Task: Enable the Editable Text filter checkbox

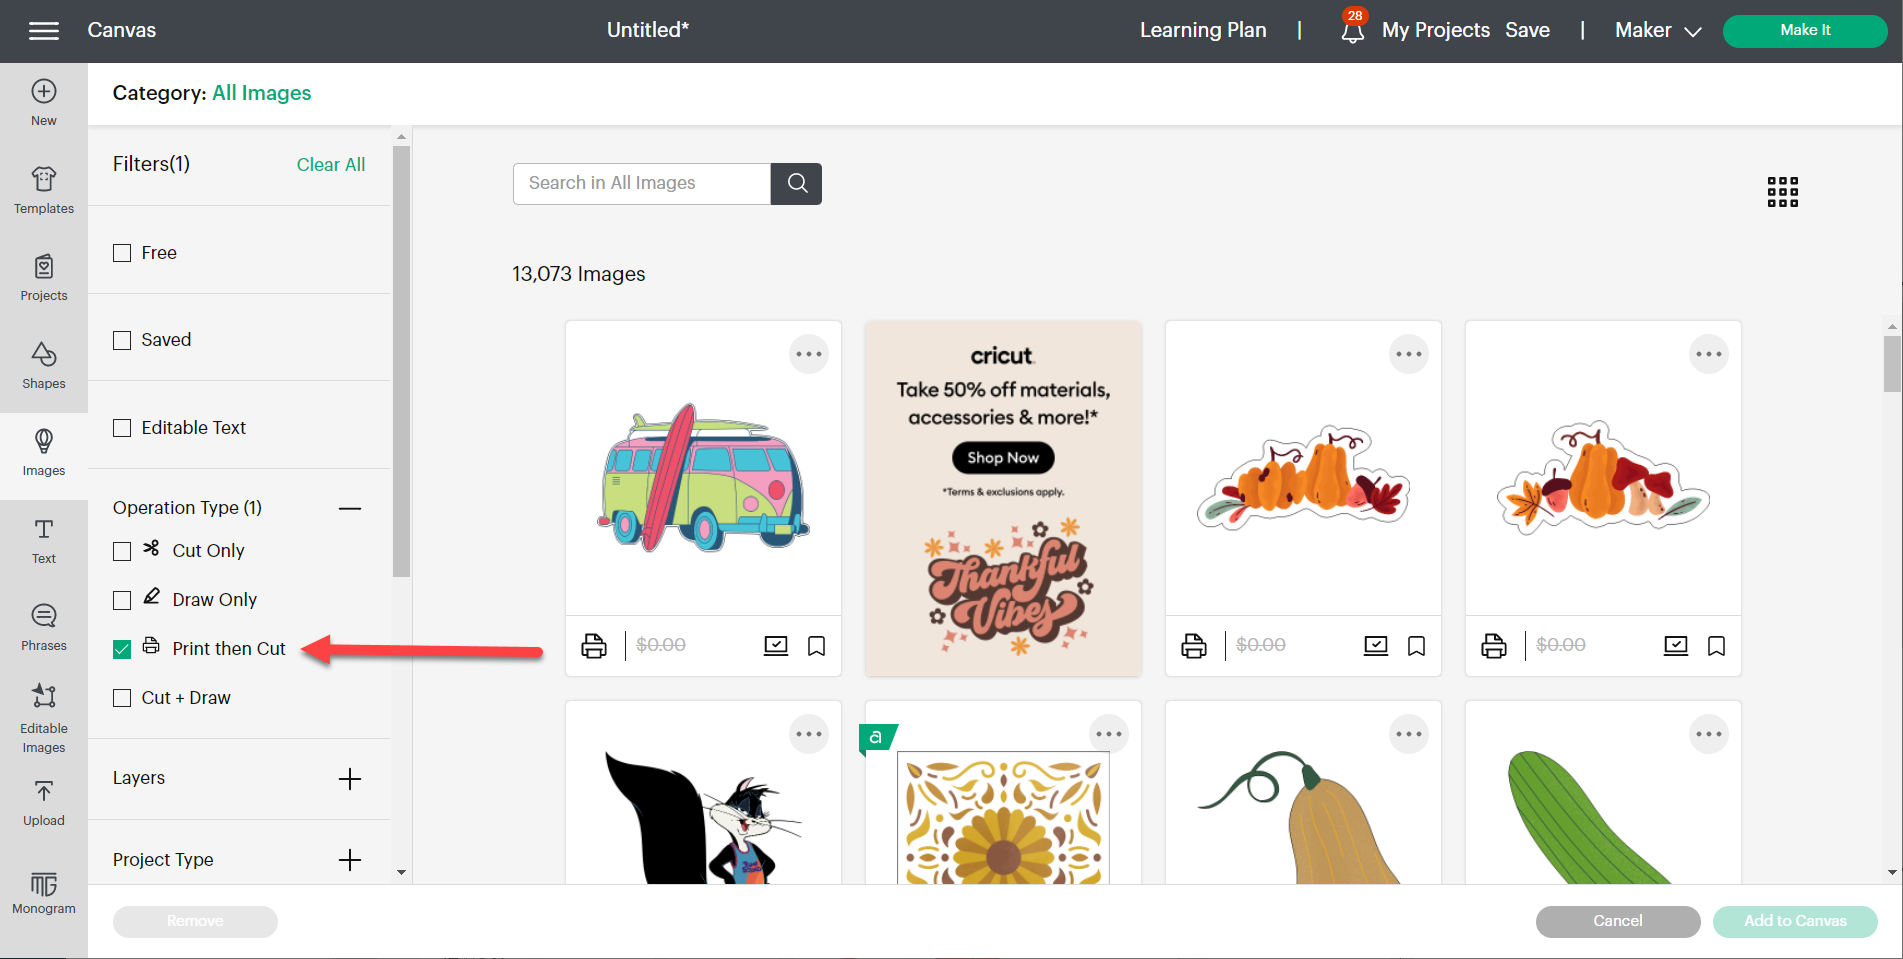Action: tap(122, 428)
